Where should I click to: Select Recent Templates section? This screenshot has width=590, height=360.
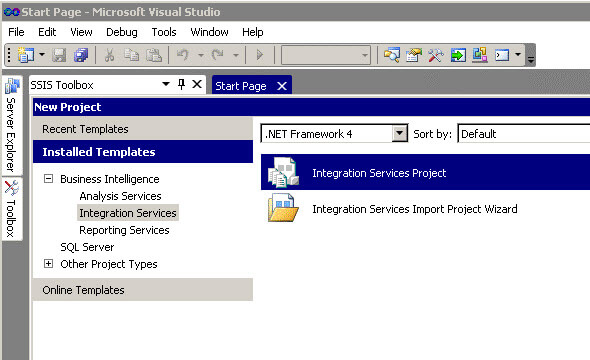[x=143, y=129]
